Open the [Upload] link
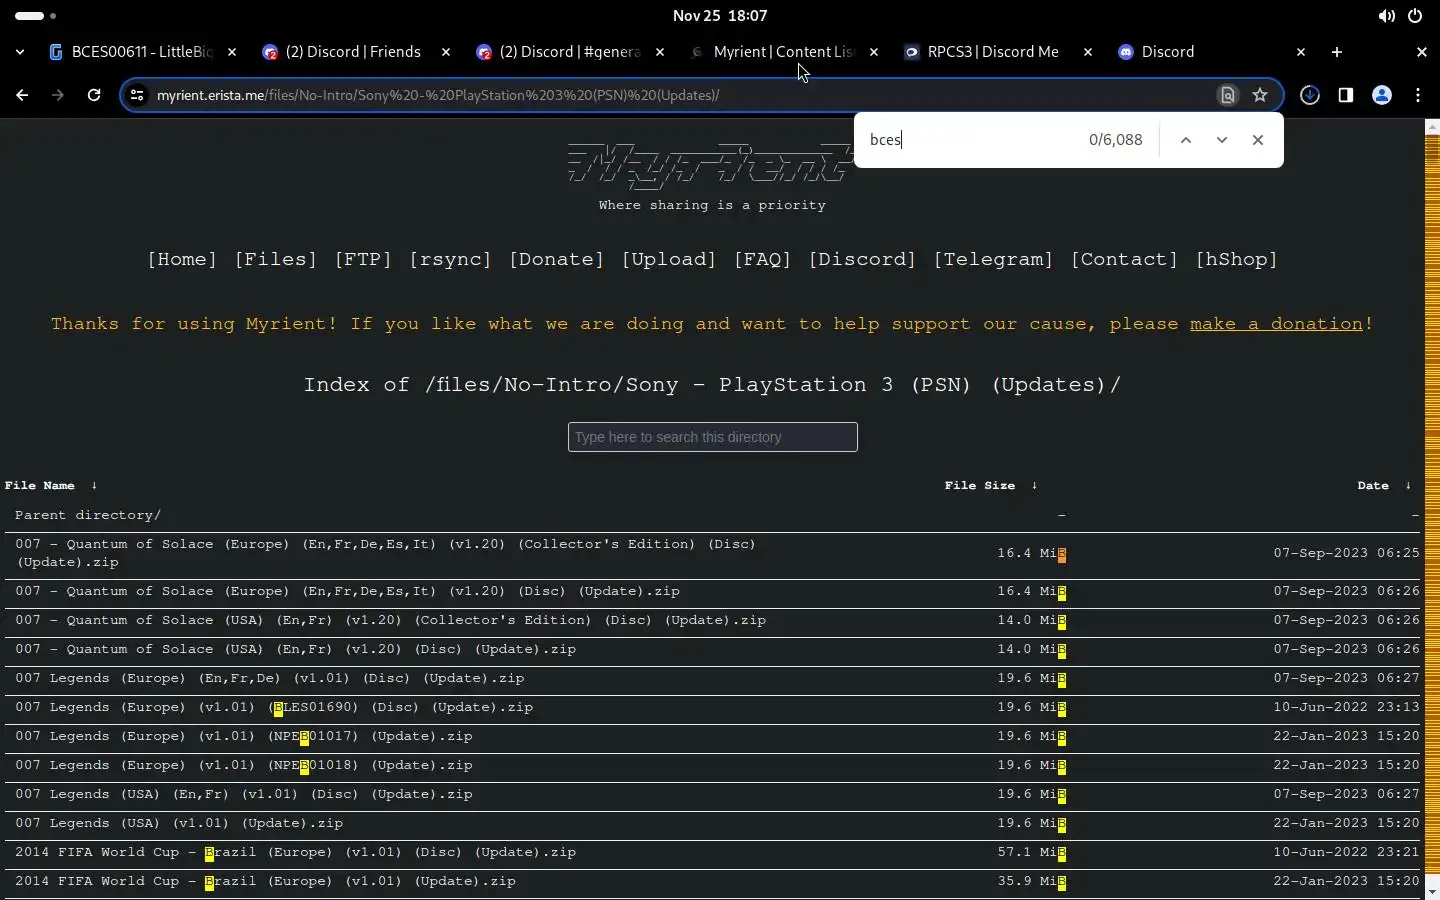The height and width of the screenshot is (900, 1440). point(669,259)
